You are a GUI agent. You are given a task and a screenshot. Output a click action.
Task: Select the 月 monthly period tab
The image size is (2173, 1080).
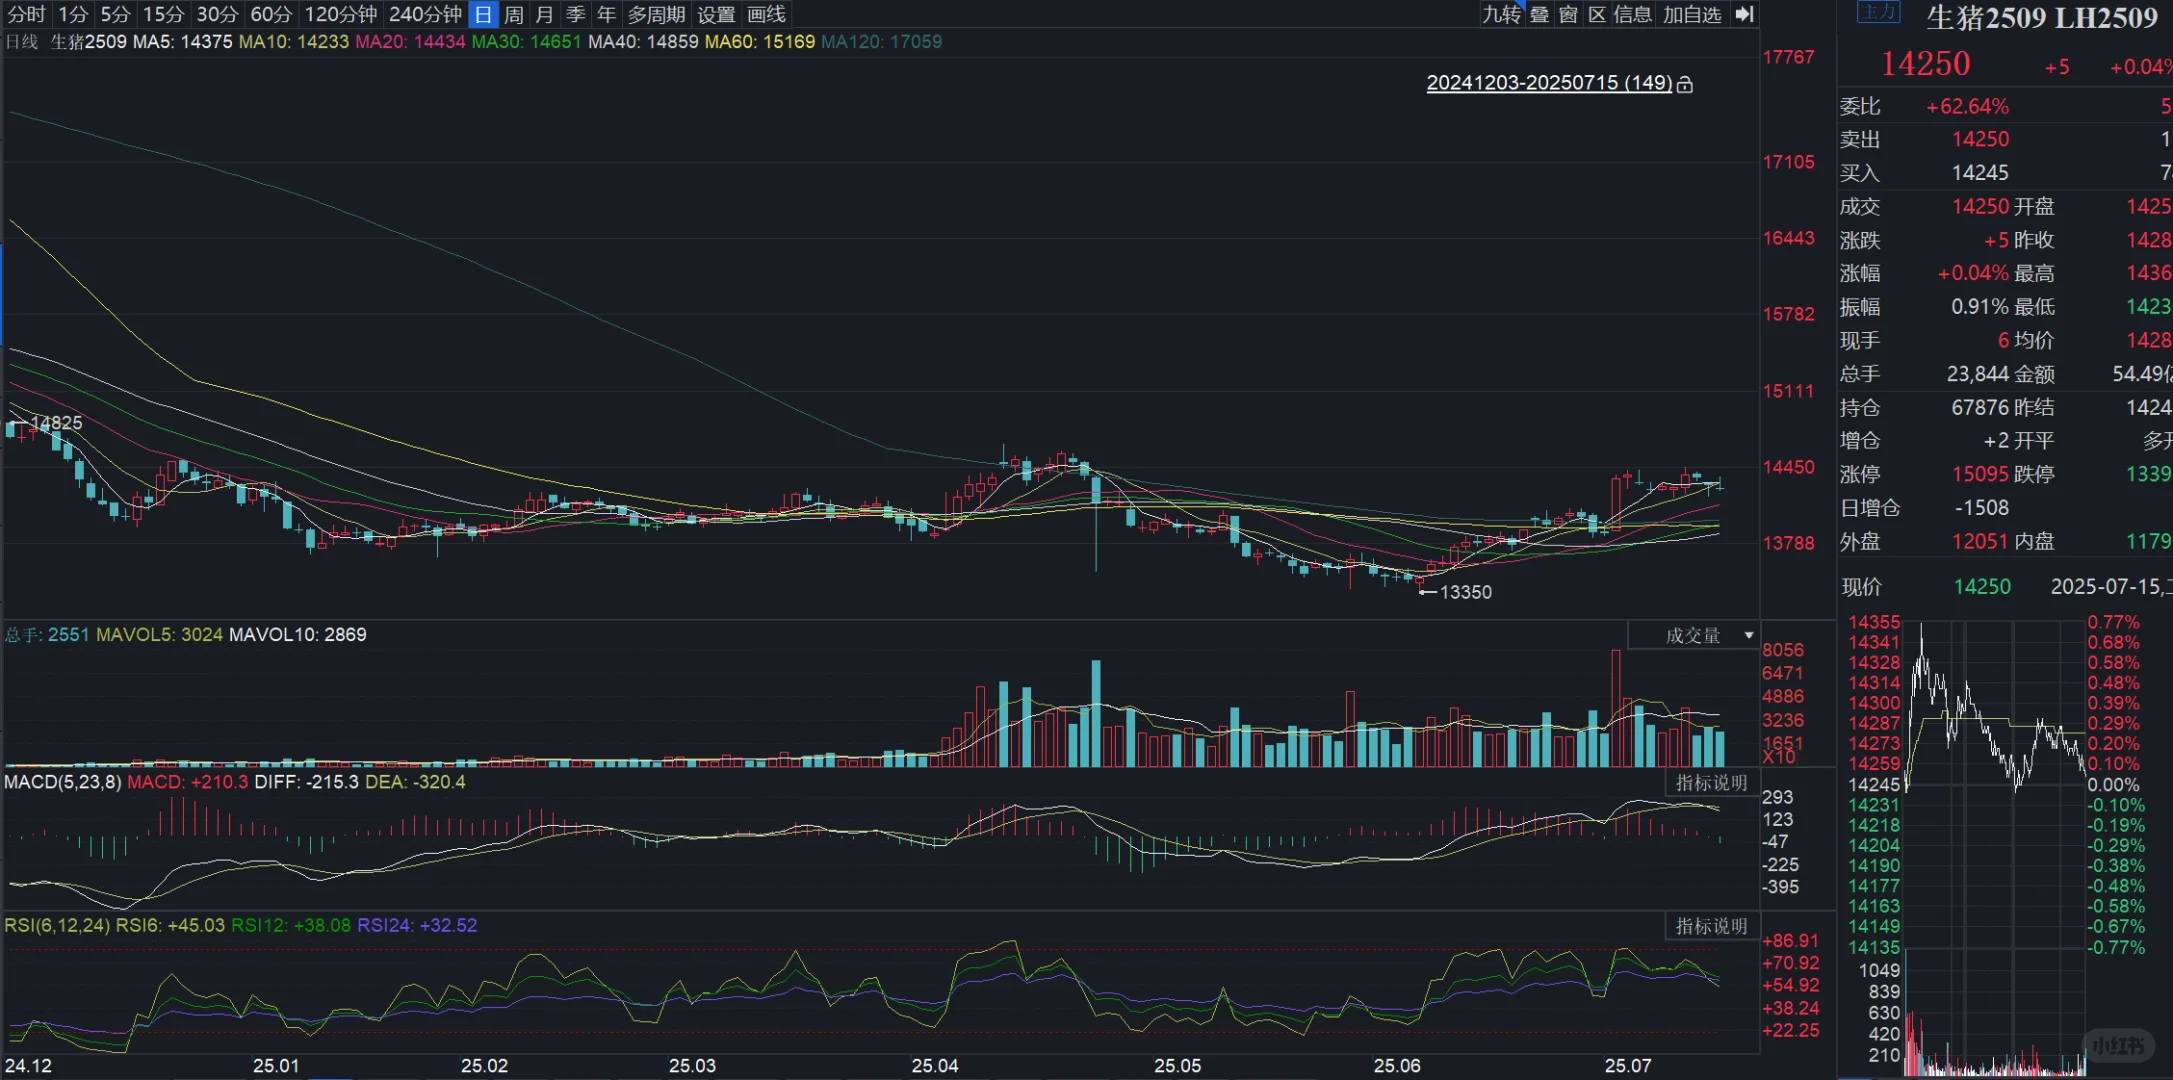(545, 14)
